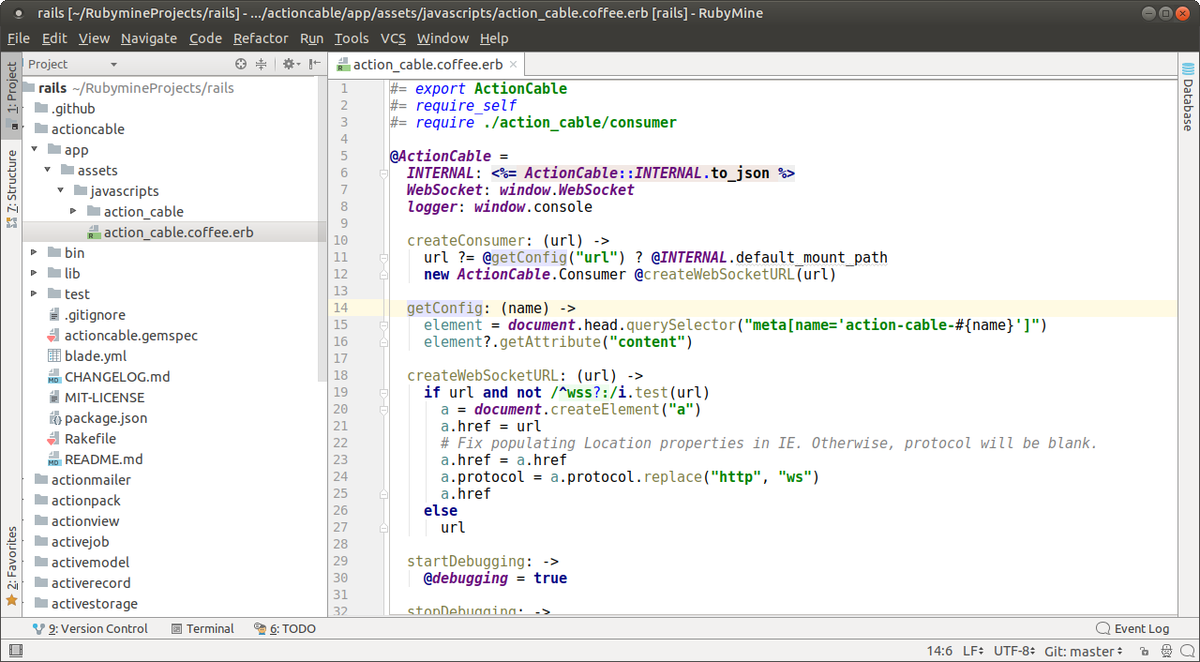This screenshot has width=1200, height=662.
Task: Select the action_cable.coffee.erb editor tab
Action: coord(428,65)
